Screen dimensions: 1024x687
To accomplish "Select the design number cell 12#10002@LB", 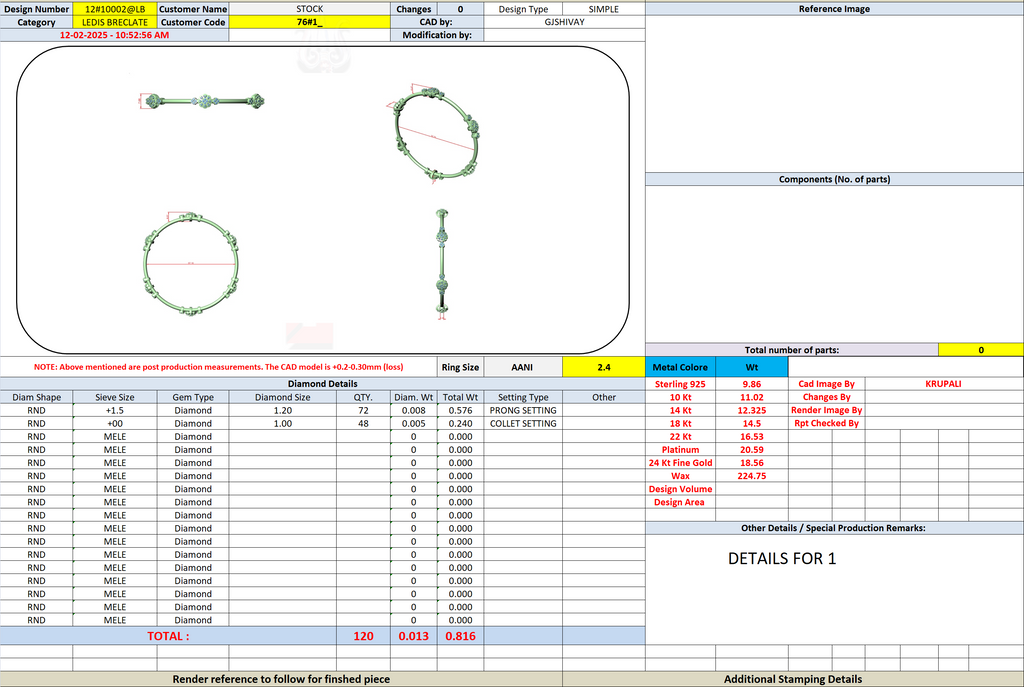I will [115, 9].
